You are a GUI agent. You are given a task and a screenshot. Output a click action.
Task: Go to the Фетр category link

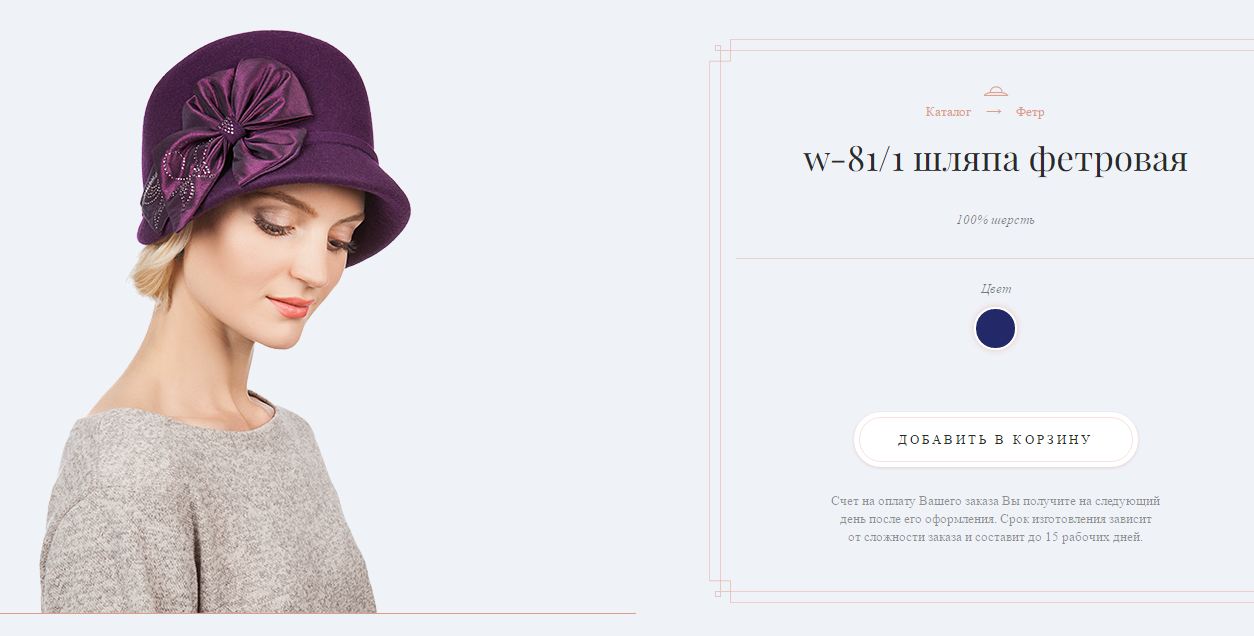pos(1030,112)
